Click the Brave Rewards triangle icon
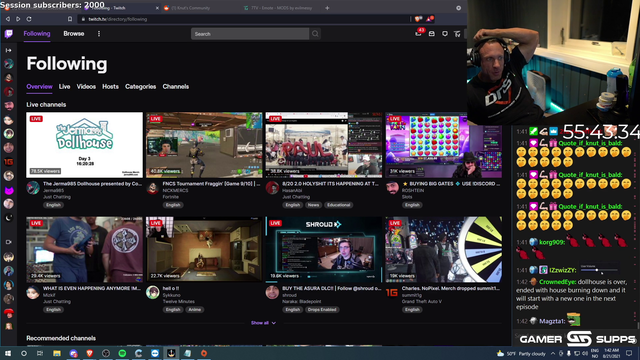This screenshot has width=640, height=360. (429, 19)
